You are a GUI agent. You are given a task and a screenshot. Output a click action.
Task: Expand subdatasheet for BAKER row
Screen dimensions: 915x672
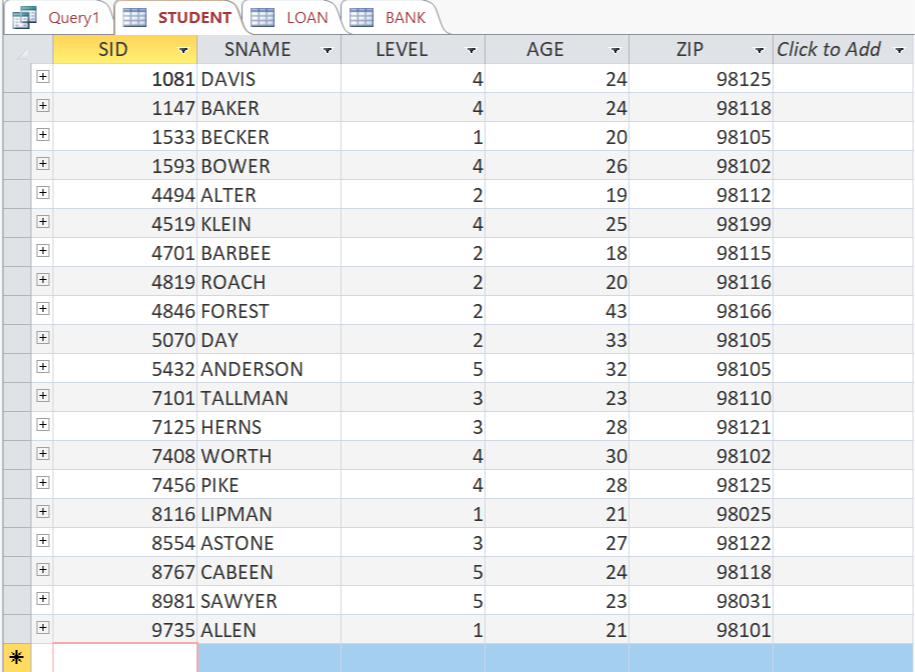43,106
